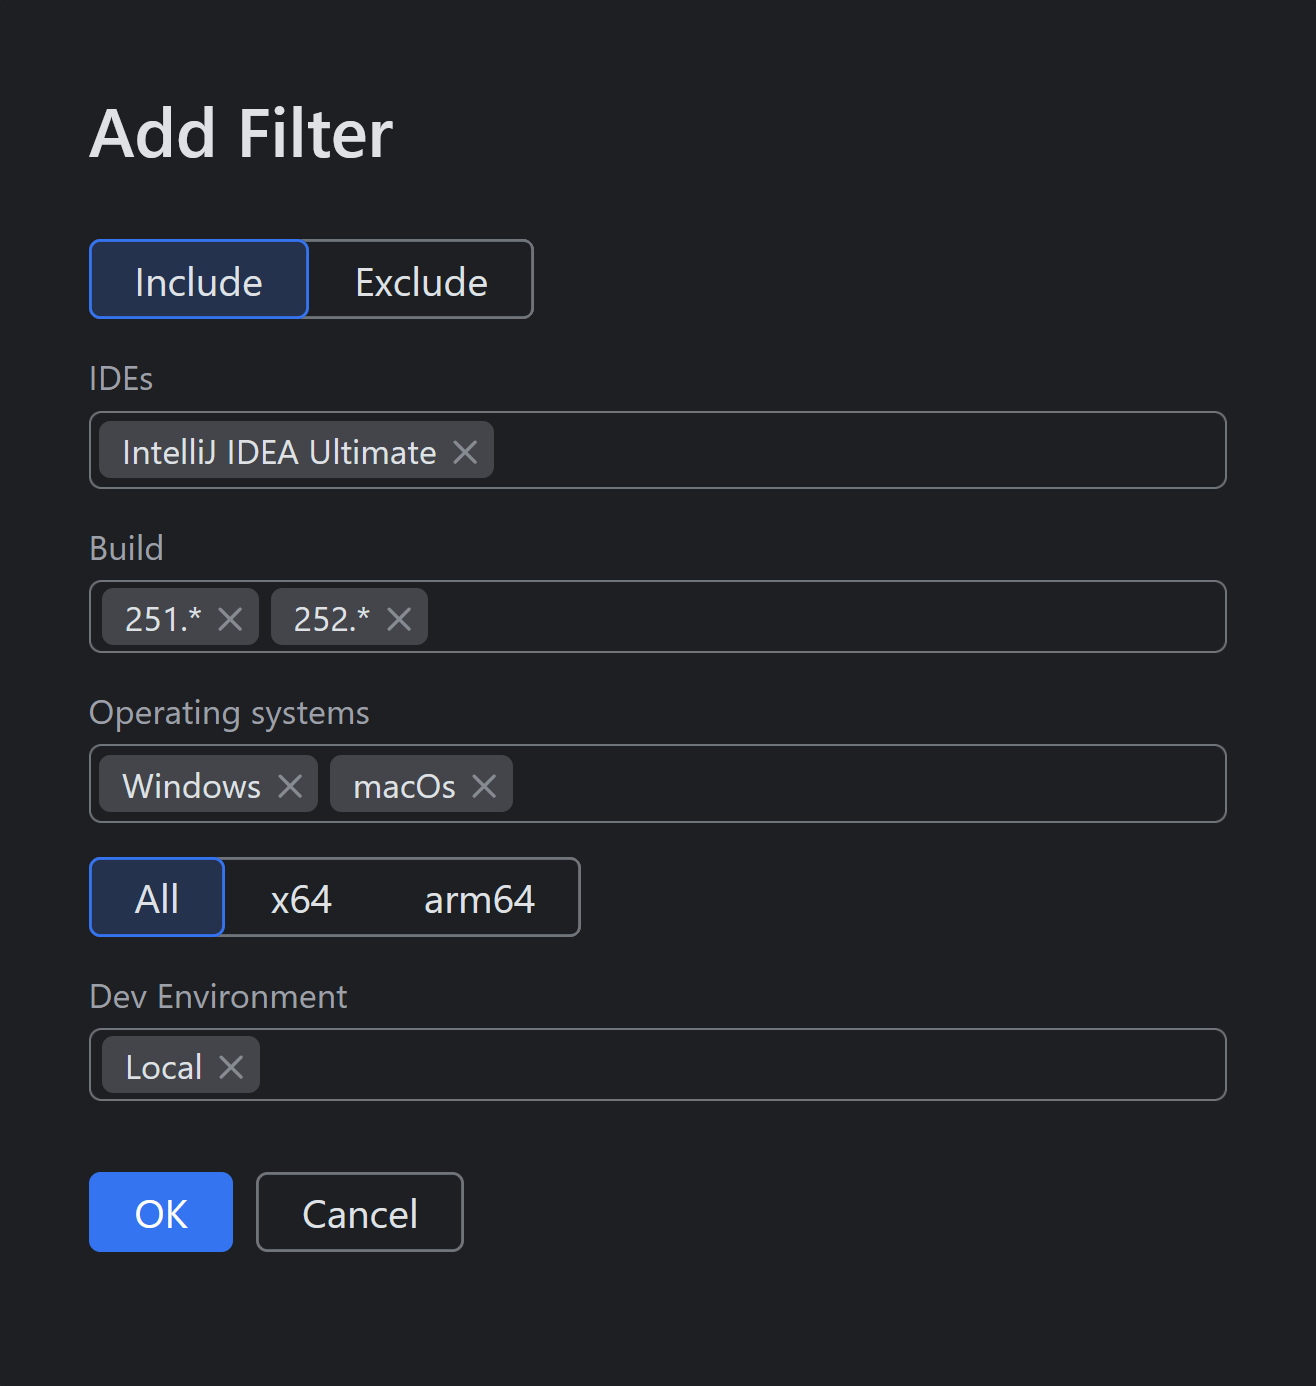Remove the macOs operating system tag
Image resolution: width=1316 pixels, height=1386 pixels.
(484, 786)
